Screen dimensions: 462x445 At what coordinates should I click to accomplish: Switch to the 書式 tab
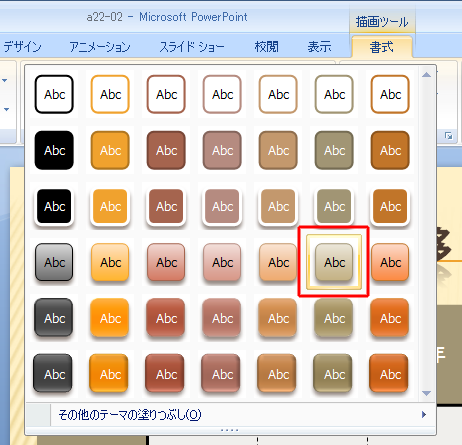[x=382, y=47]
